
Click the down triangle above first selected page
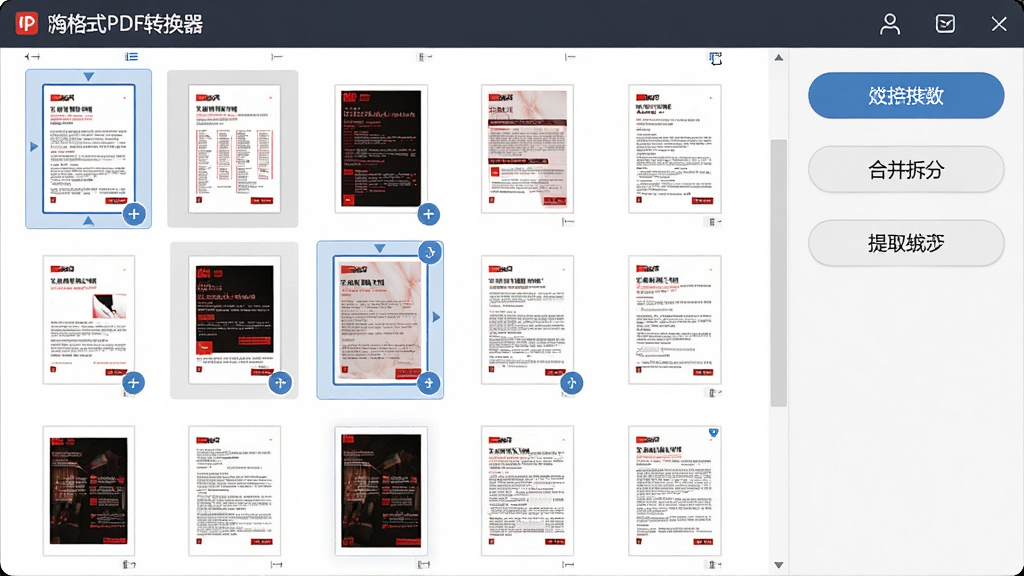pos(88,76)
